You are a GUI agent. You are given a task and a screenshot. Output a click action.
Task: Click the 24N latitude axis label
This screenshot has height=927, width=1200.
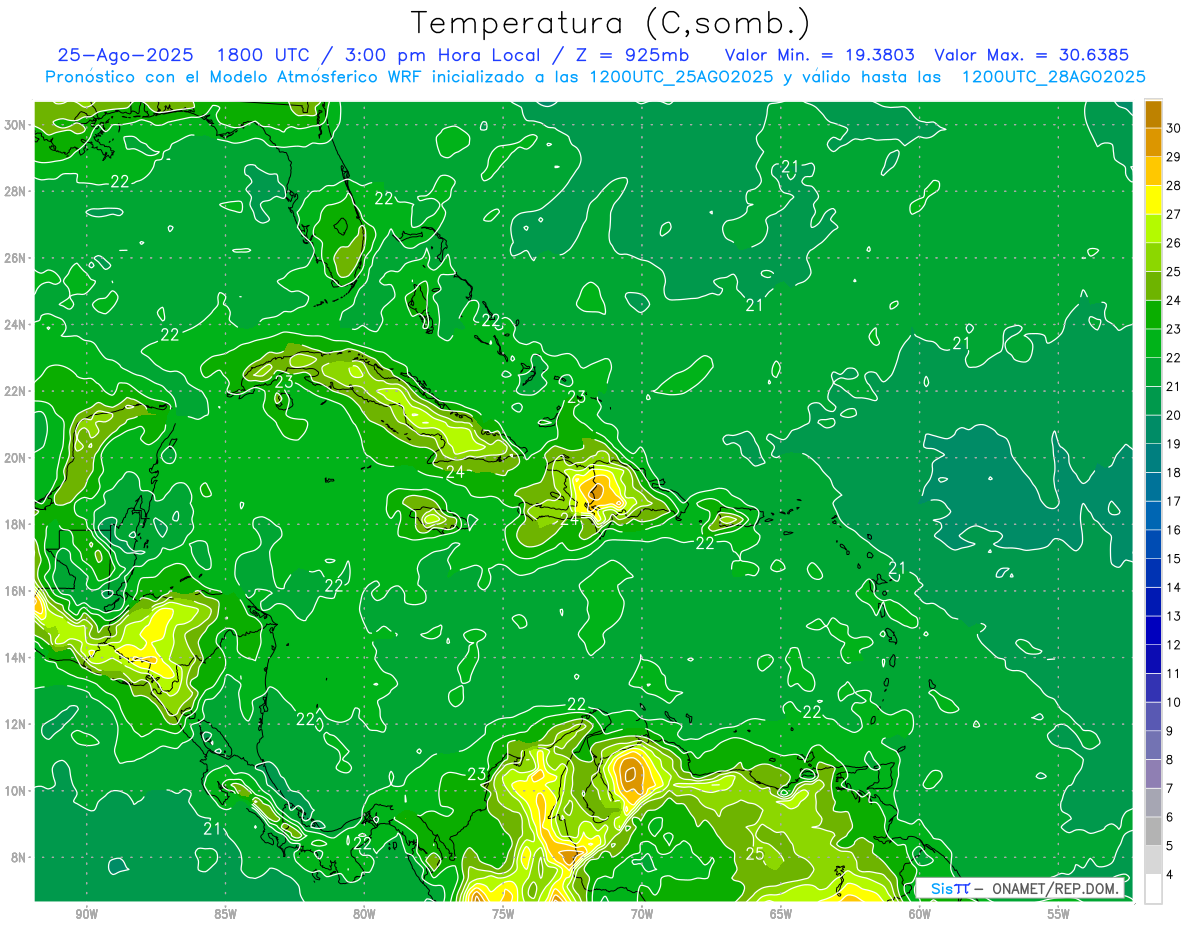click(15, 324)
